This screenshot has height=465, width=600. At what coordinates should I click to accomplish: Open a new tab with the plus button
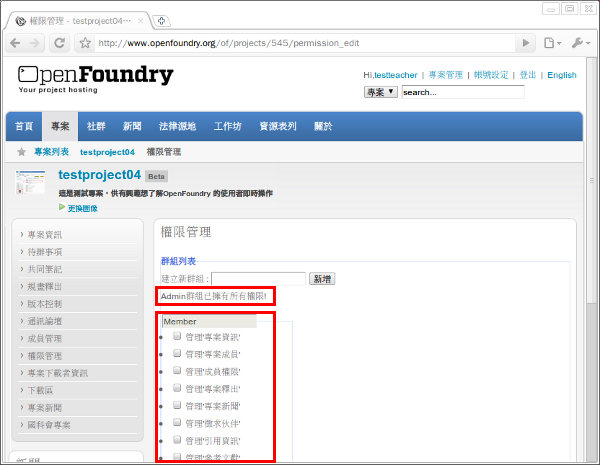tap(161, 21)
